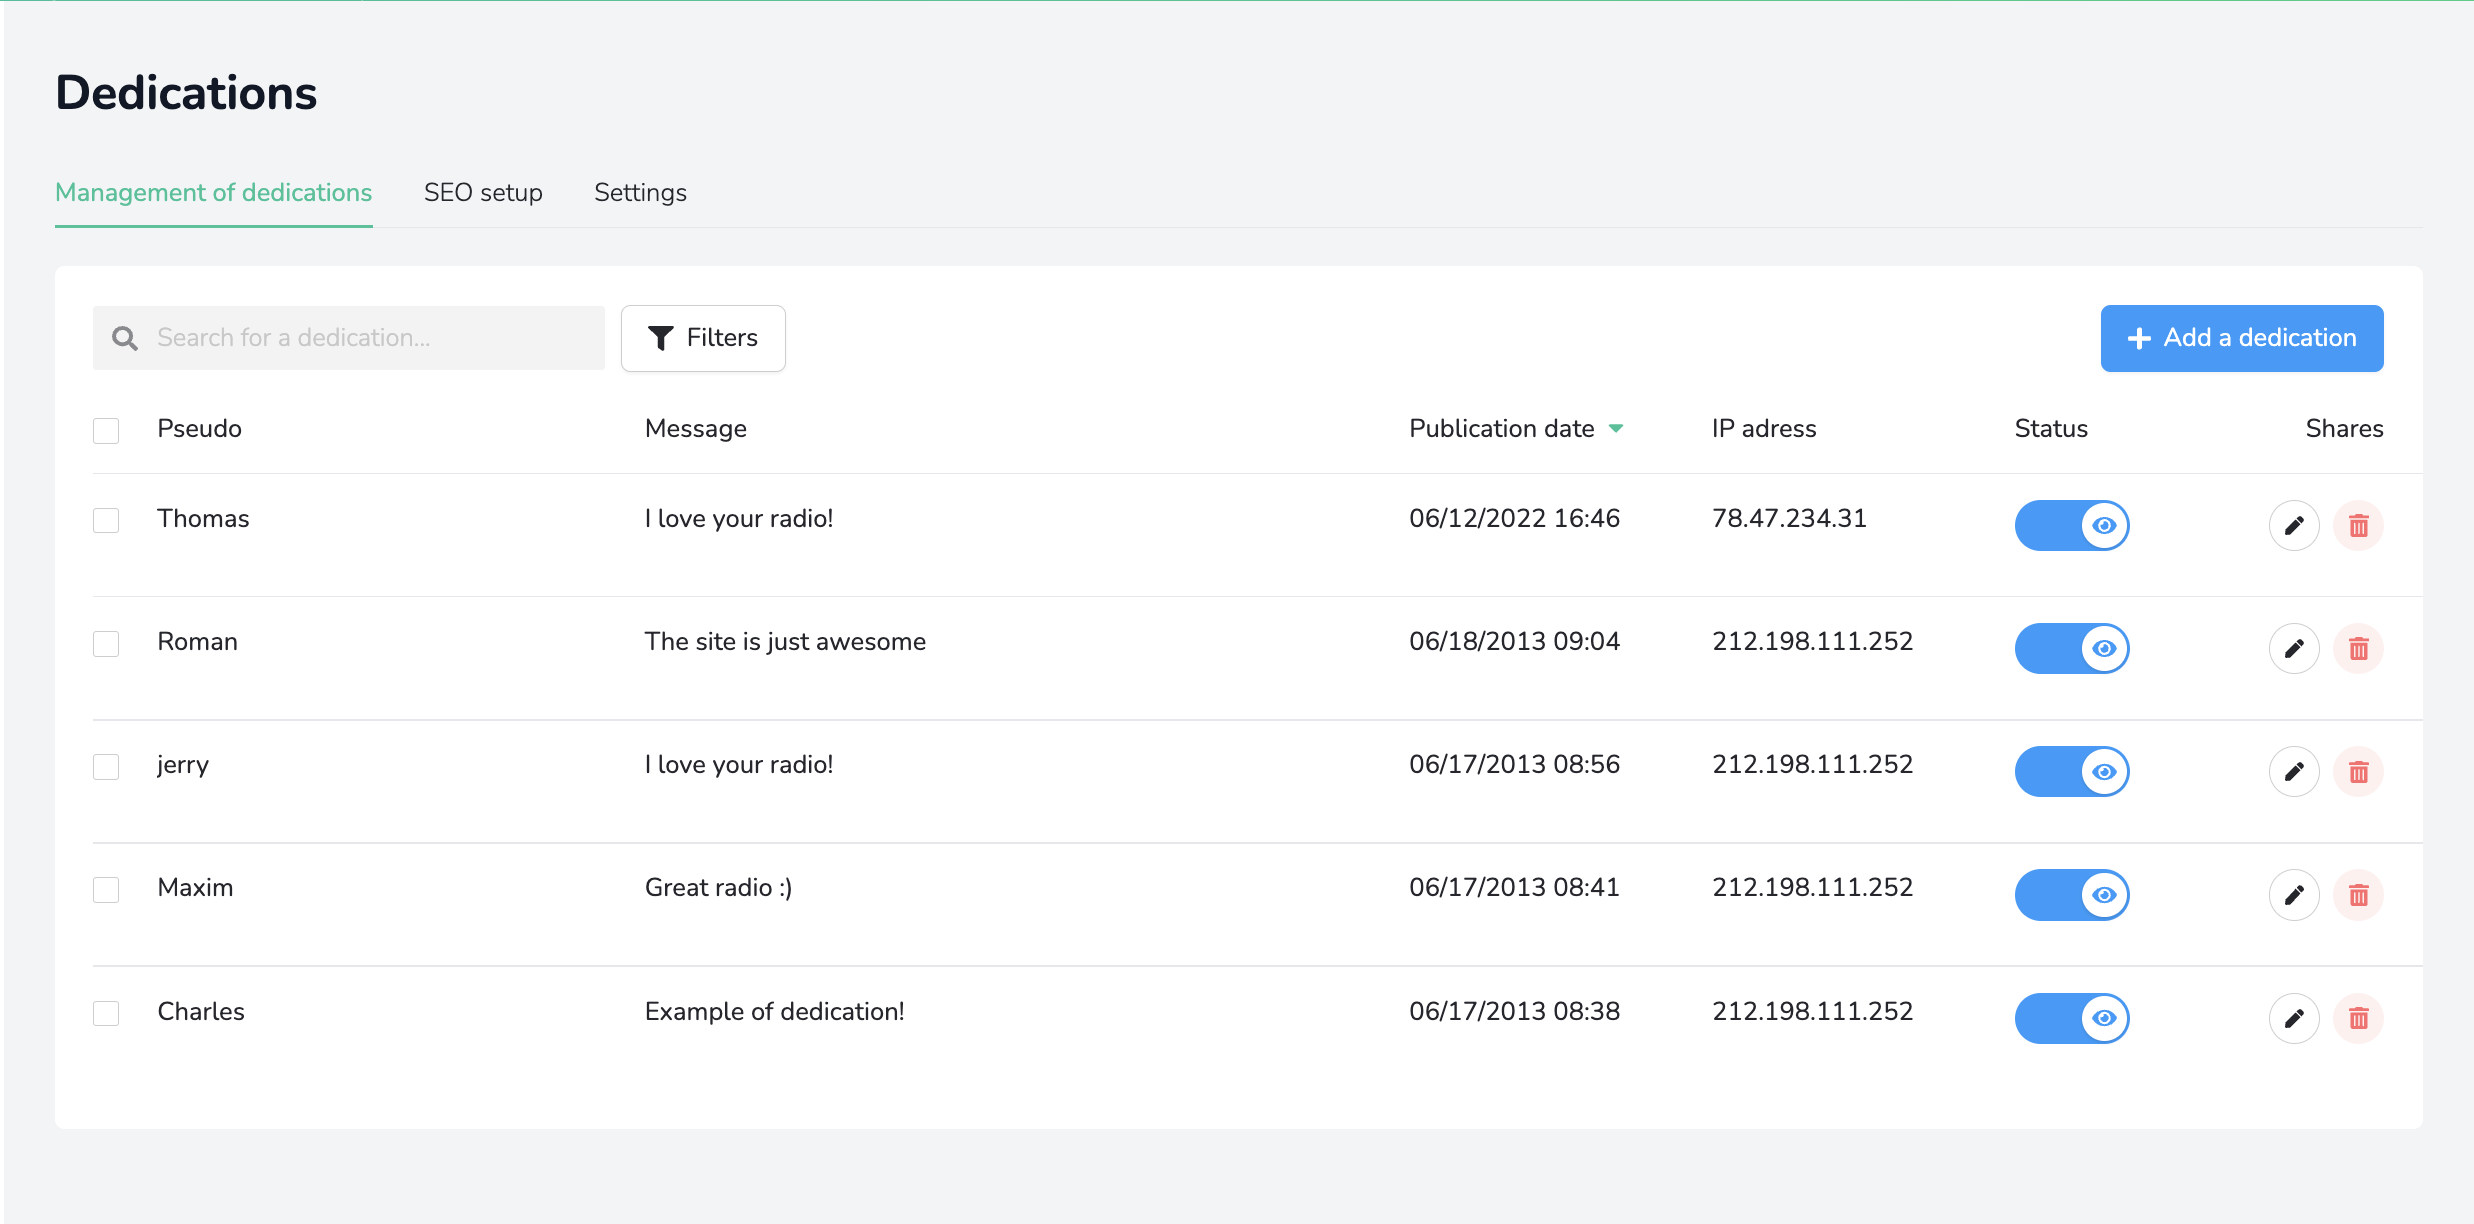Screen dimensions: 2474x1224
Task: Disable the status switch for jerry
Action: [x=2071, y=771]
